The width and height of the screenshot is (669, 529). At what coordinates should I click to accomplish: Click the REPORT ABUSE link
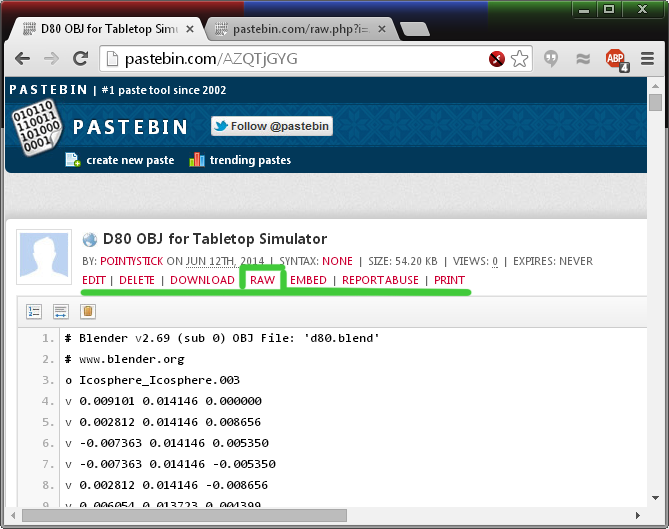point(380,280)
